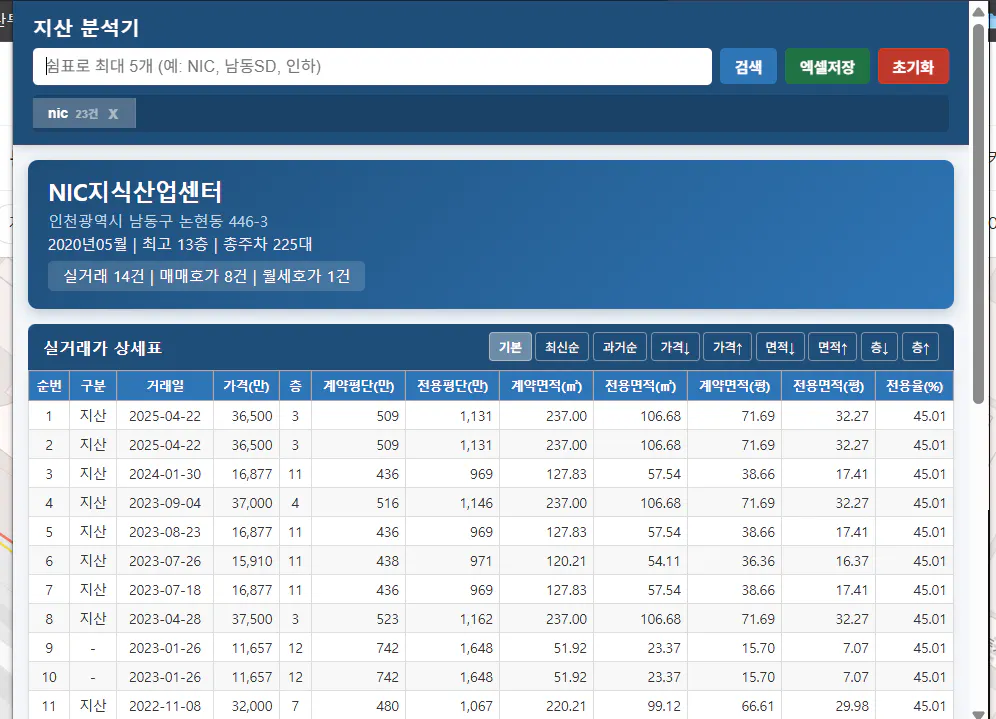Click the 계약면적(평) column header
The height and width of the screenshot is (719, 996).
coord(735,386)
